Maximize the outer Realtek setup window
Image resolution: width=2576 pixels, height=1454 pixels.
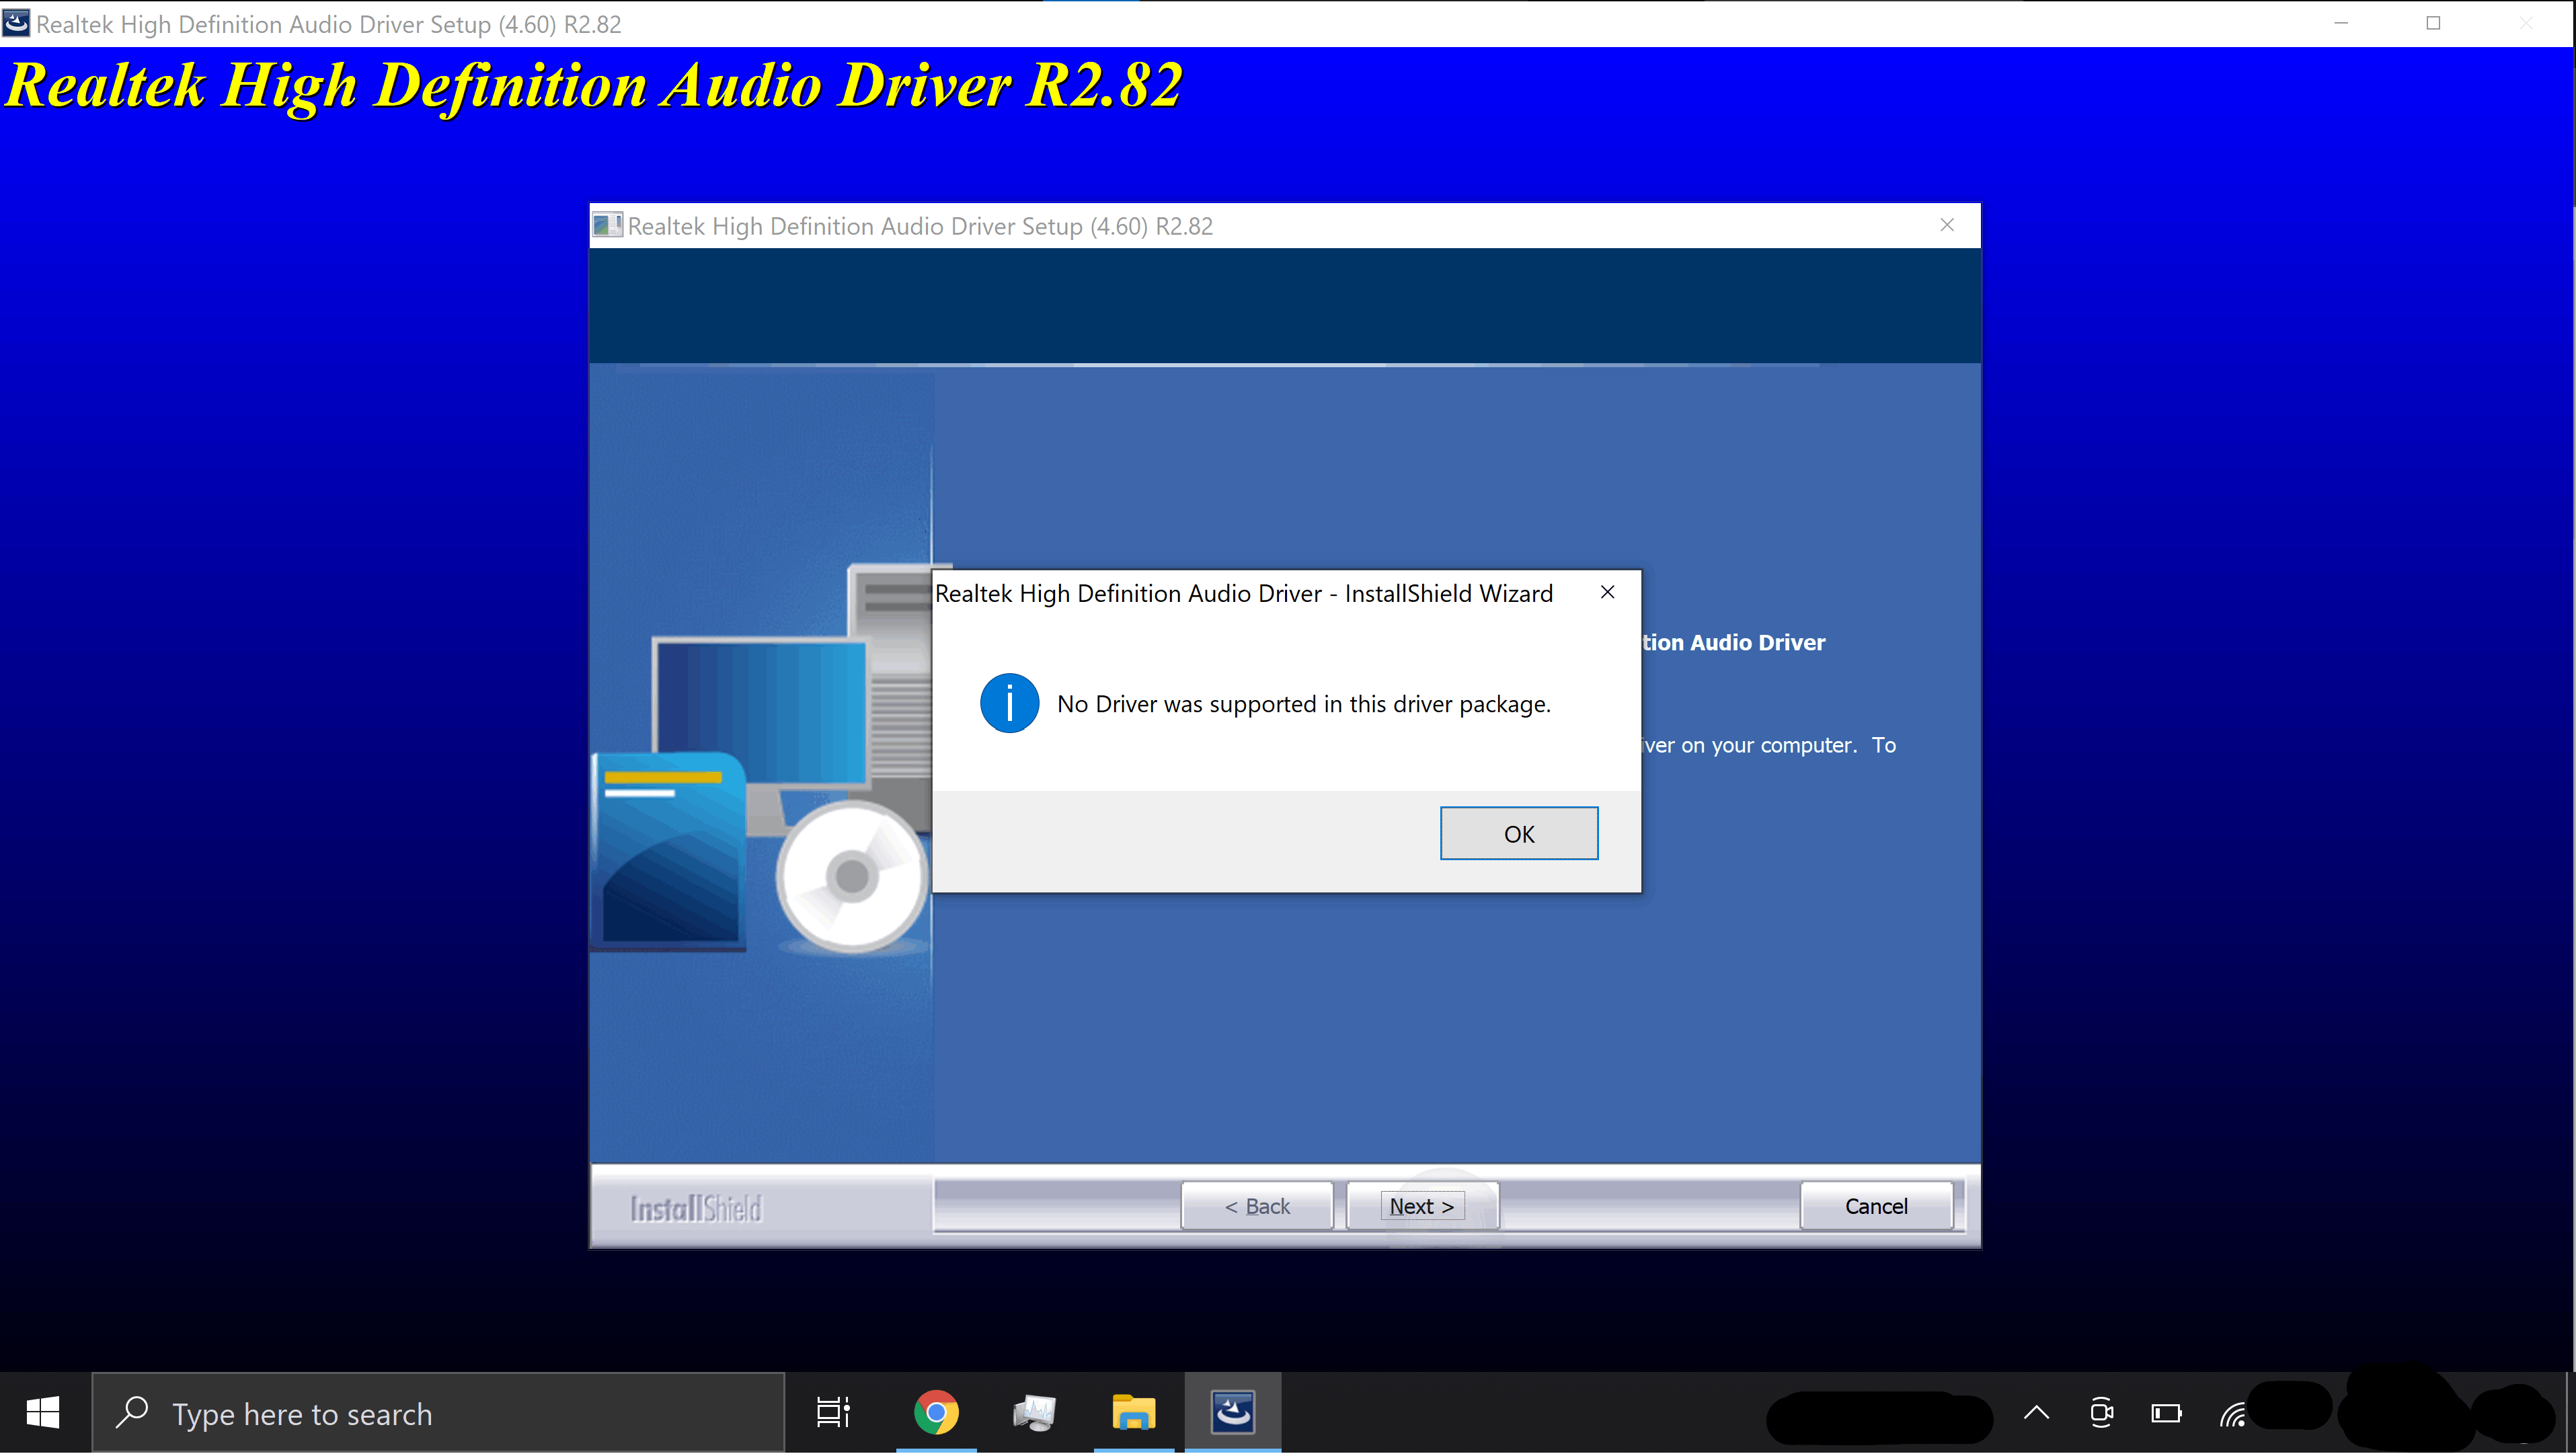coord(2433,23)
